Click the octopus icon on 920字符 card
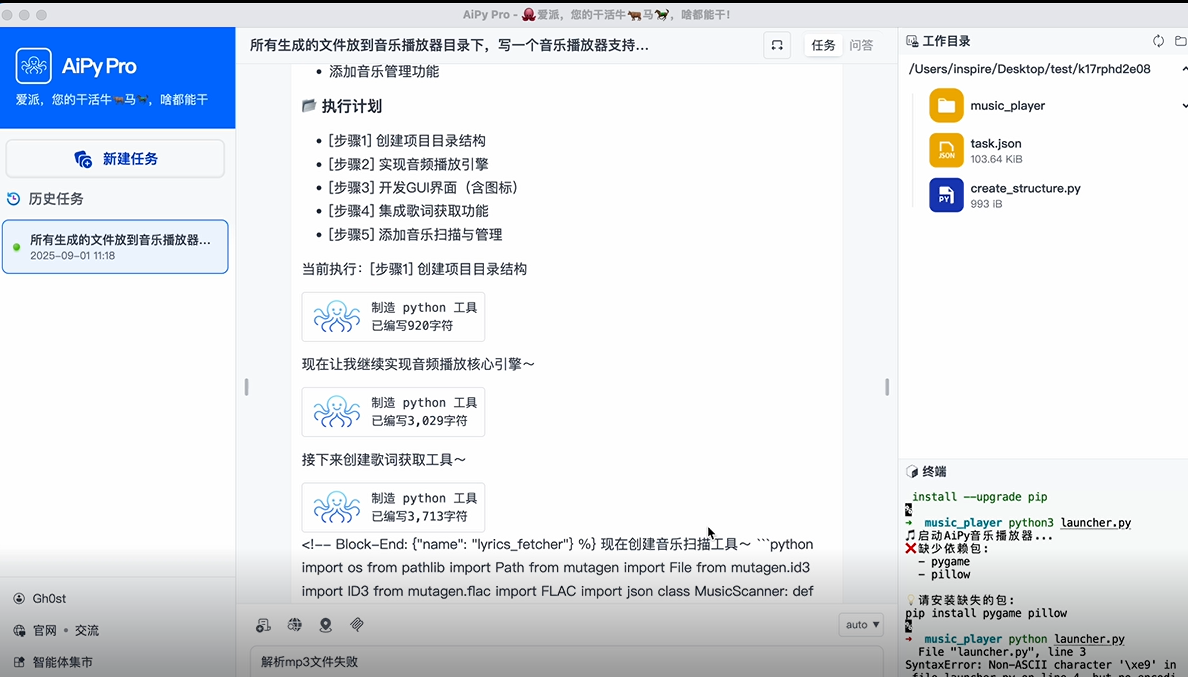This screenshot has width=1188, height=677. [x=337, y=317]
